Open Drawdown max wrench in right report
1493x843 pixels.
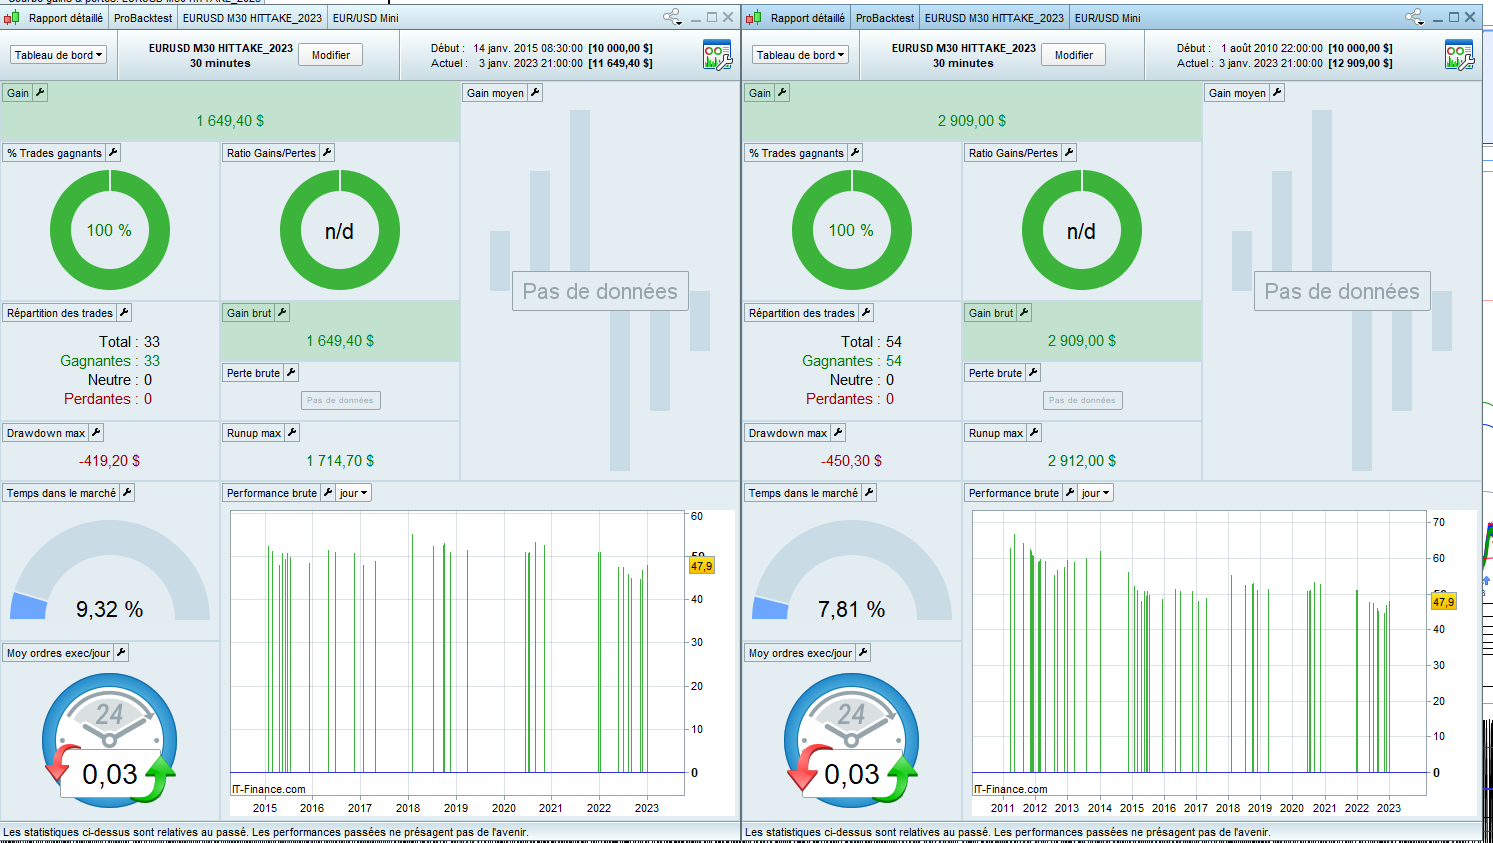click(838, 433)
